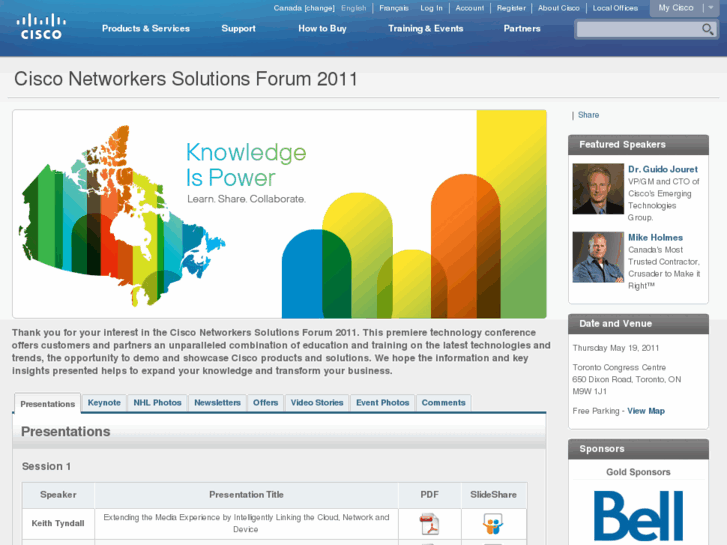Click the 'Toronto Congress Centre' venue text
Image resolution: width=727 pixels, height=545 pixels.
point(619,367)
